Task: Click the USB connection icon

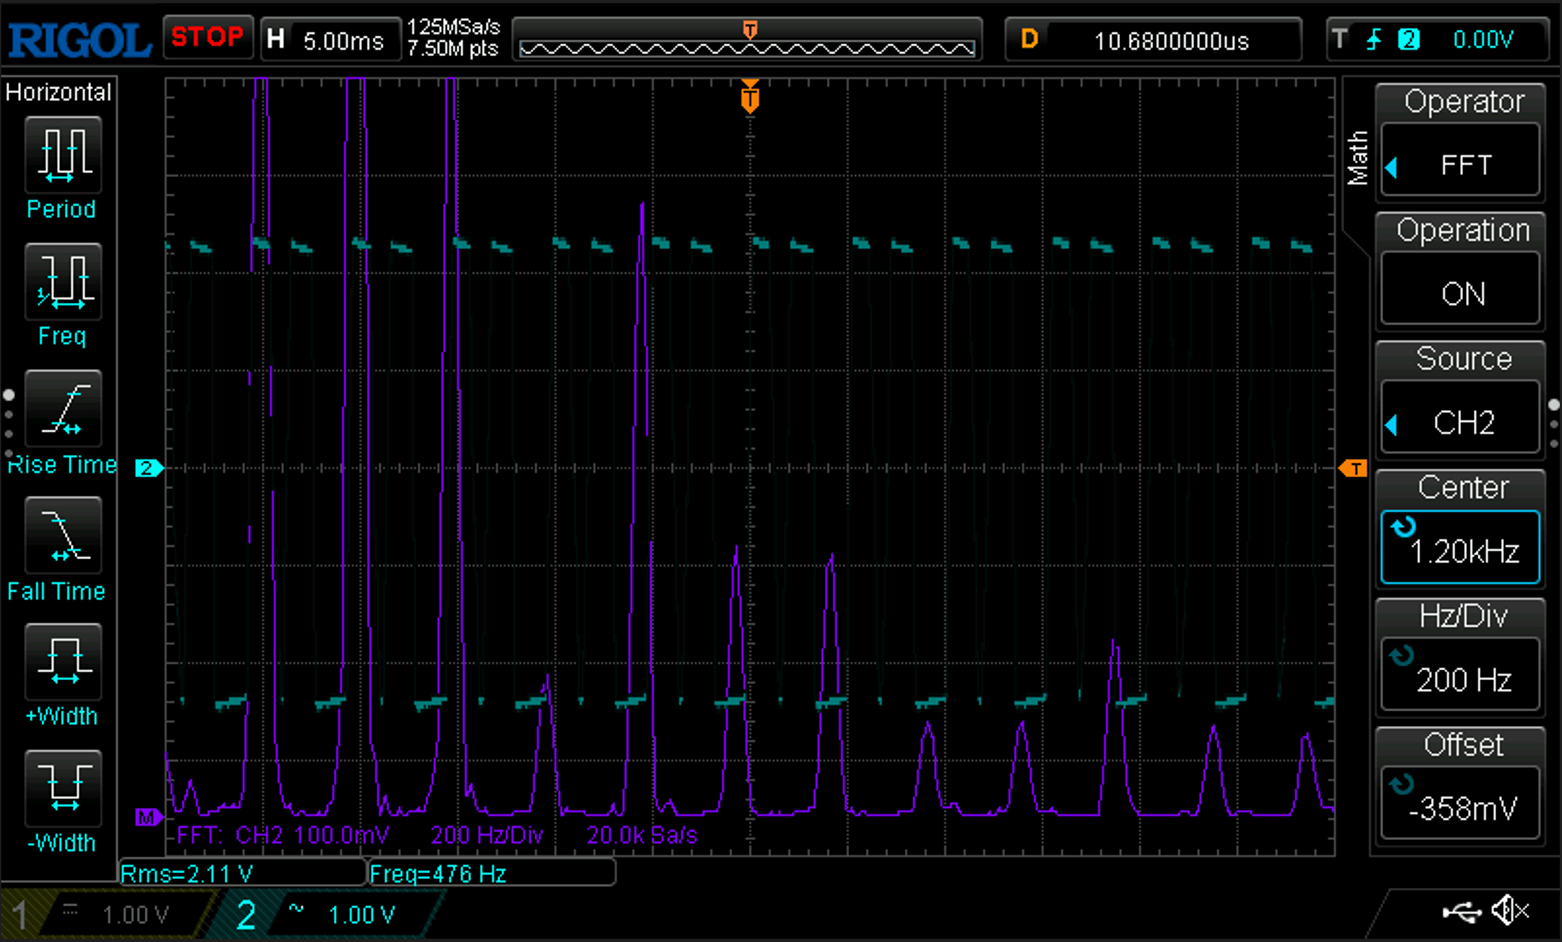Action: (1461, 911)
